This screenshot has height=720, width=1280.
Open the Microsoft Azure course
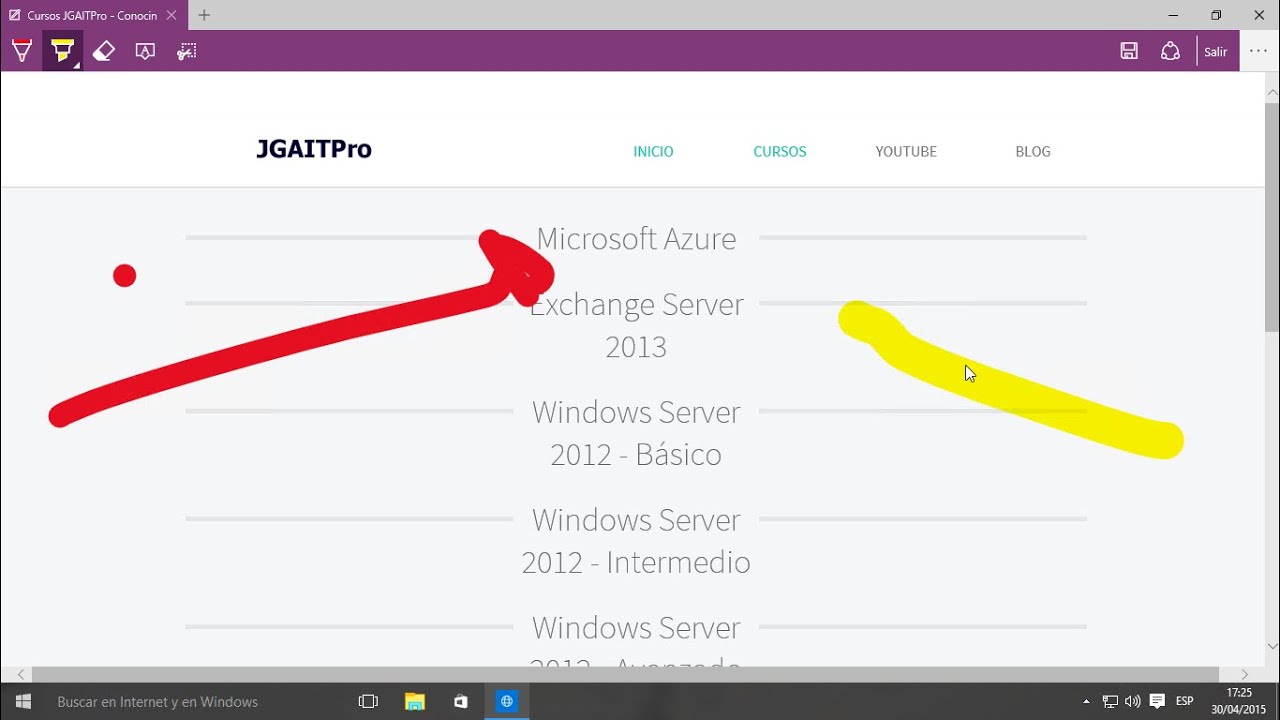[x=636, y=238]
